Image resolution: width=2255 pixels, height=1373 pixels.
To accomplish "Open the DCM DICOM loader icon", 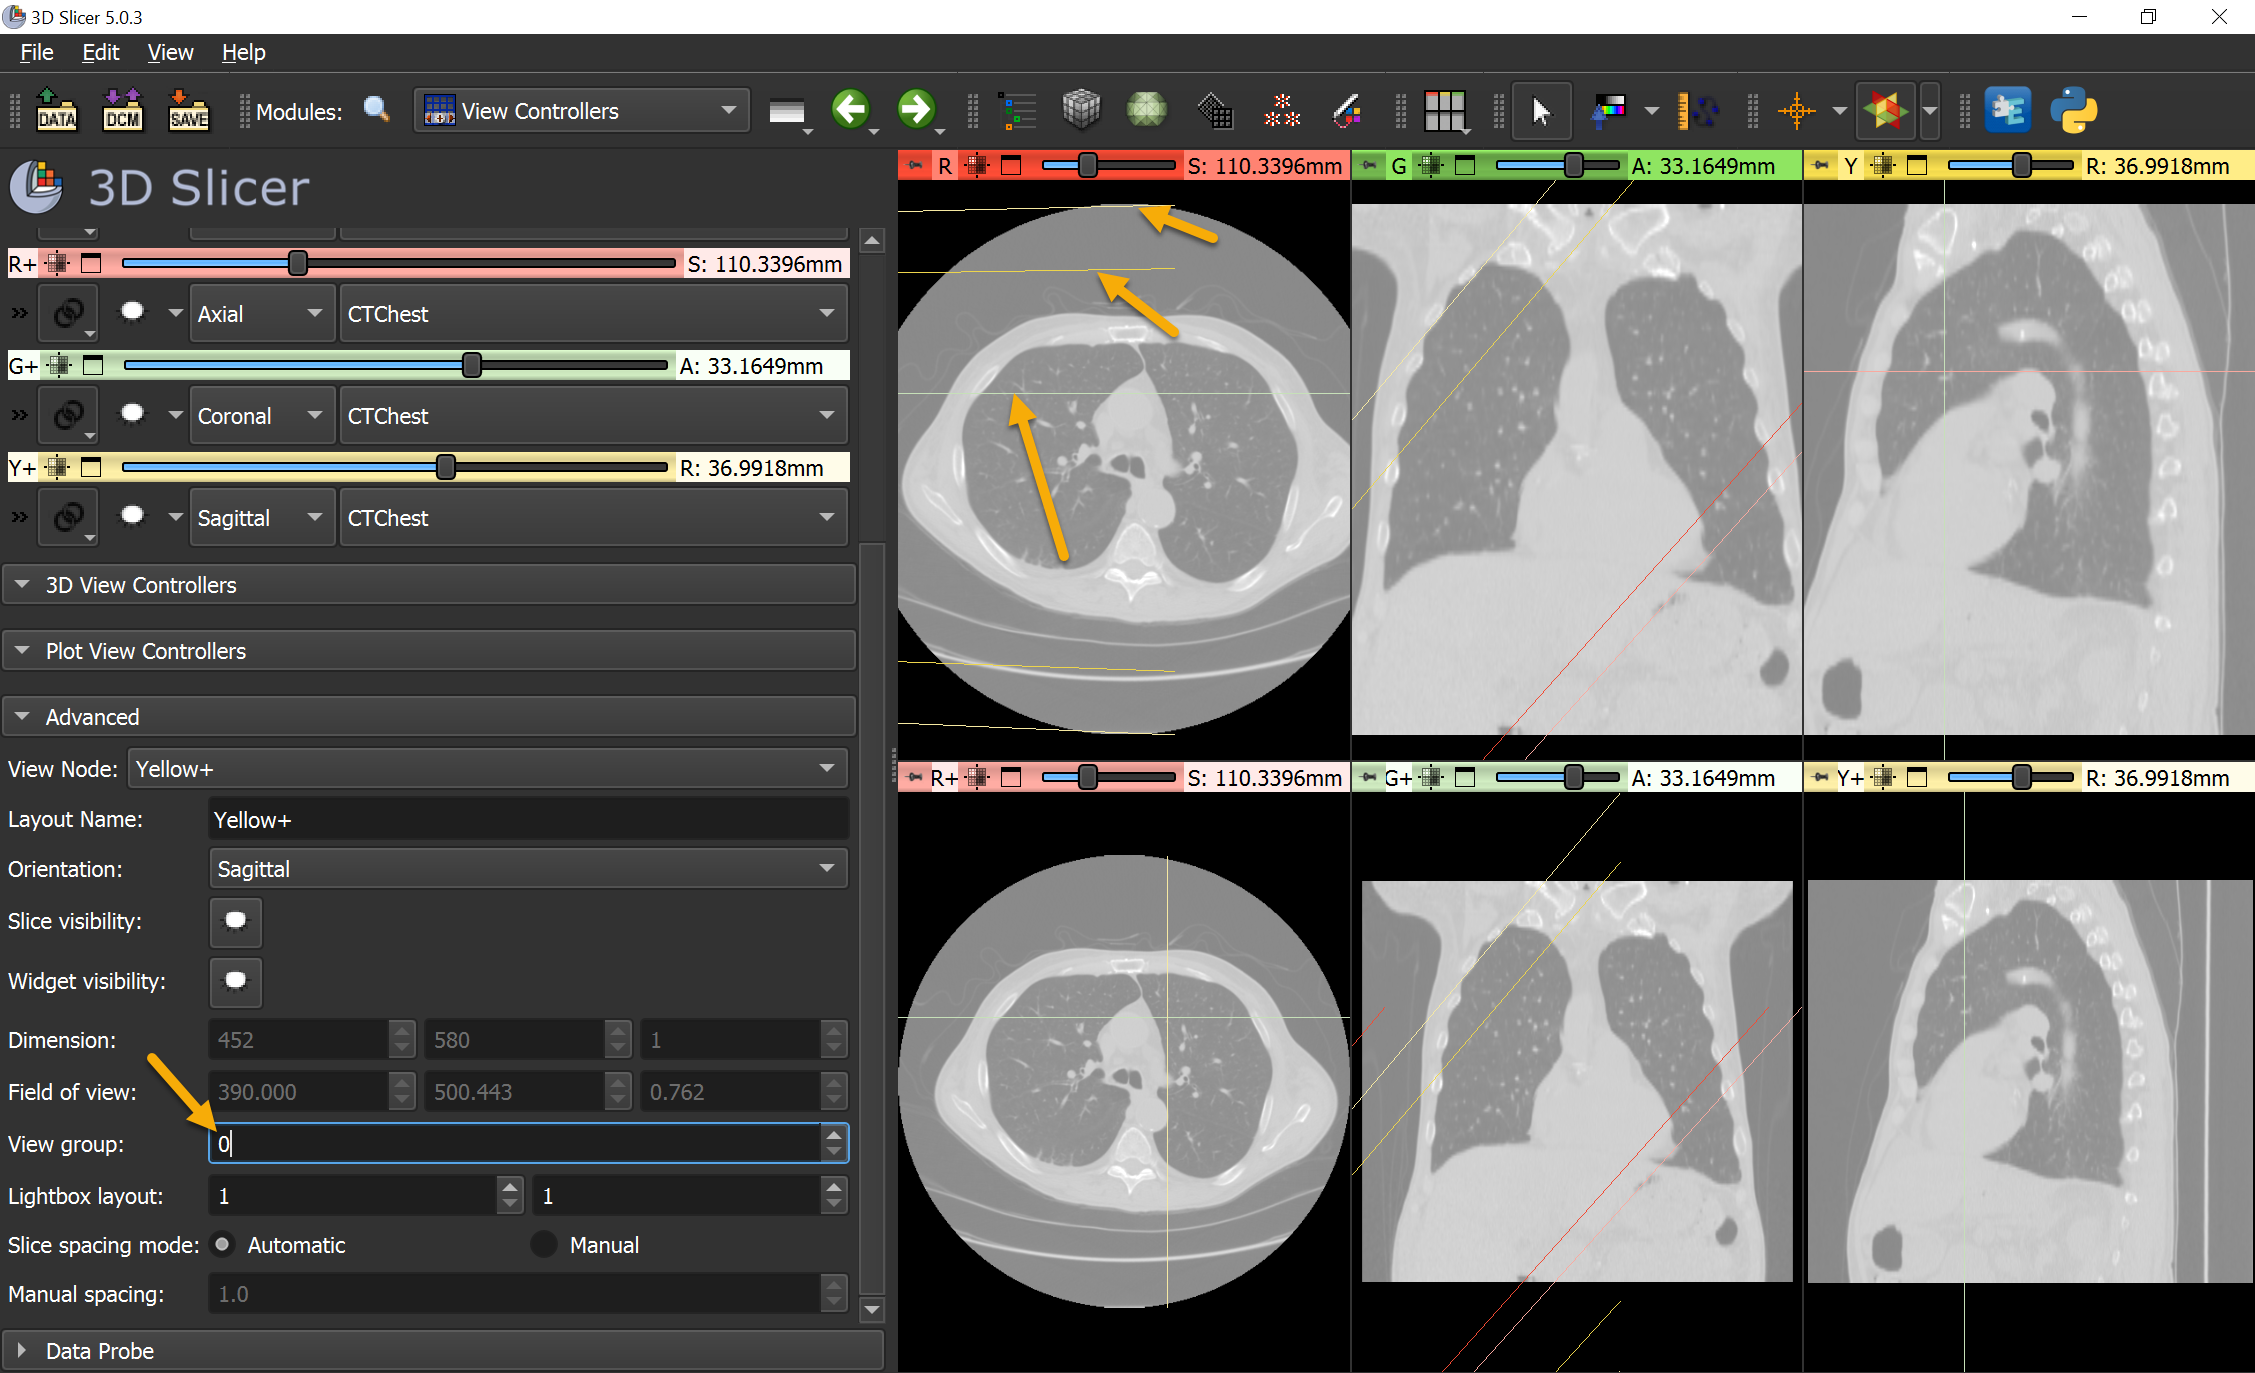I will 122,110.
